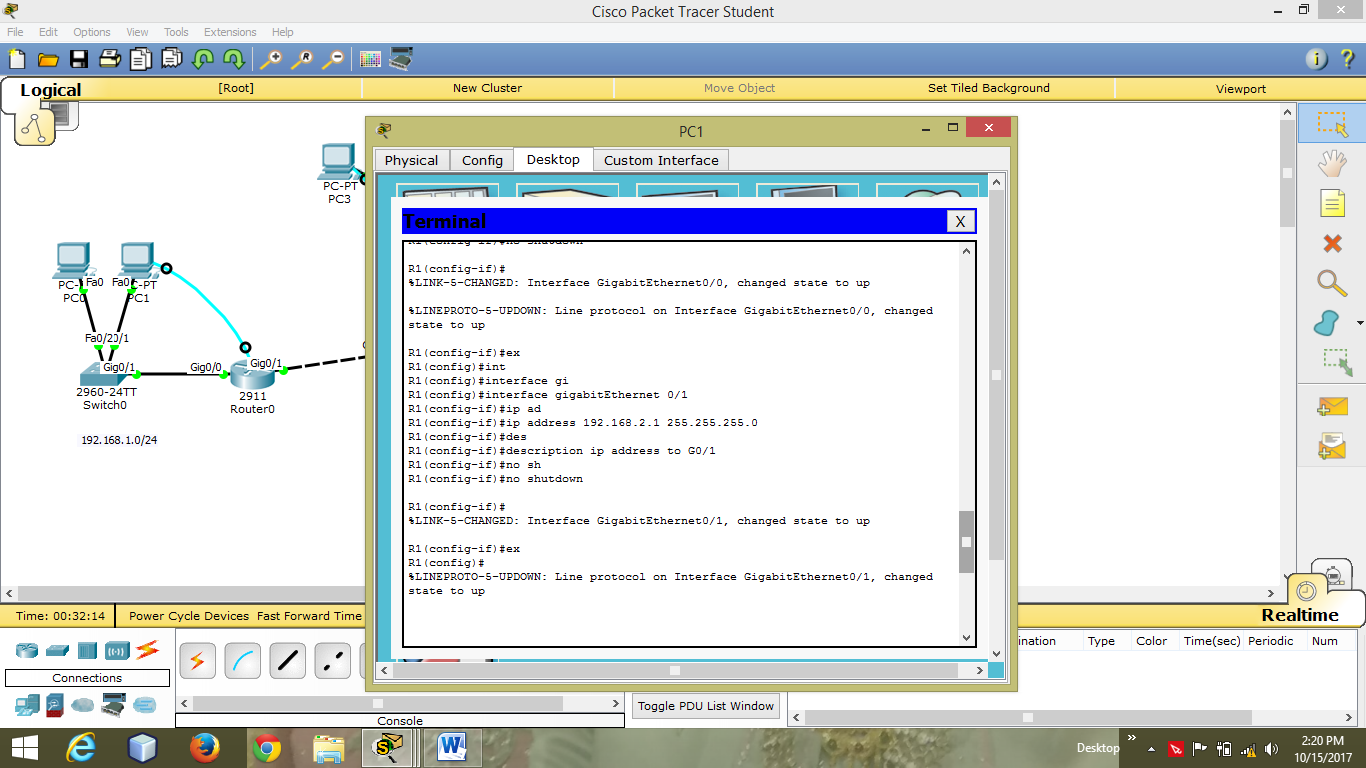Open the View menu
Screen dimensions: 1366x768
(137, 32)
